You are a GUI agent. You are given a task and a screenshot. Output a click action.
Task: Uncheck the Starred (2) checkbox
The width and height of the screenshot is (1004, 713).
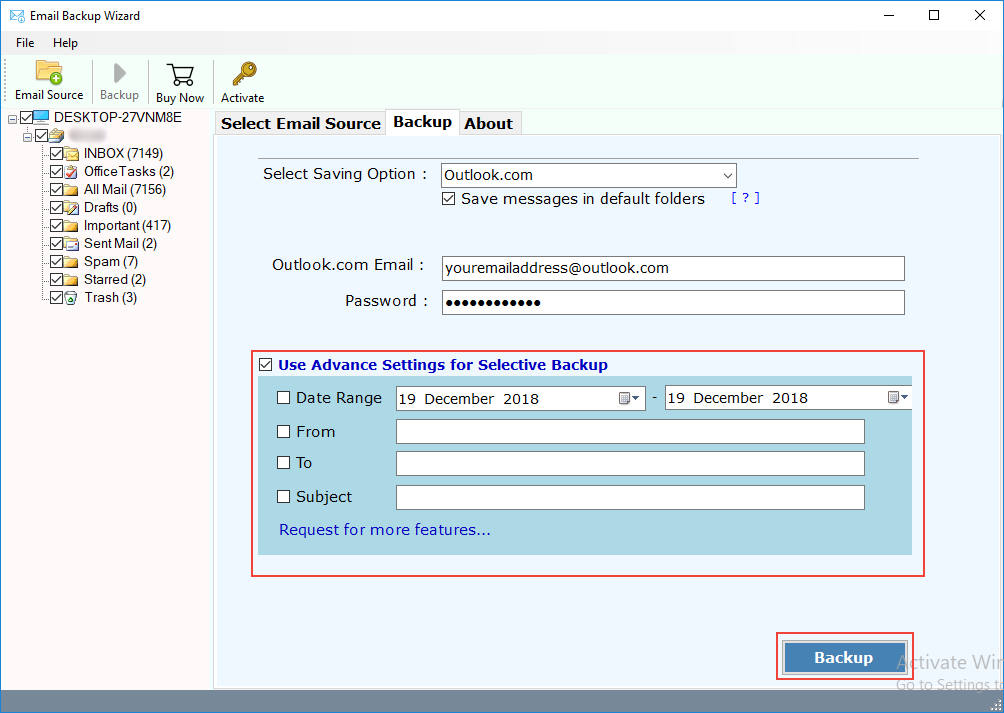click(x=56, y=279)
